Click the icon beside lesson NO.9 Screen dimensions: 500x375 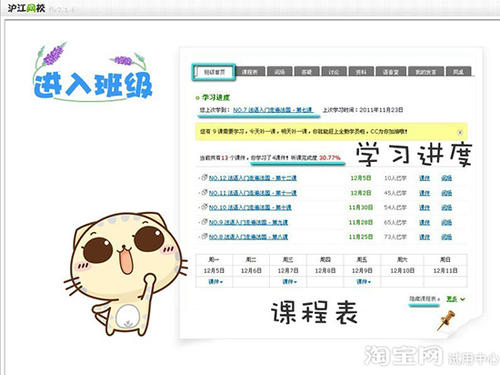[204, 222]
